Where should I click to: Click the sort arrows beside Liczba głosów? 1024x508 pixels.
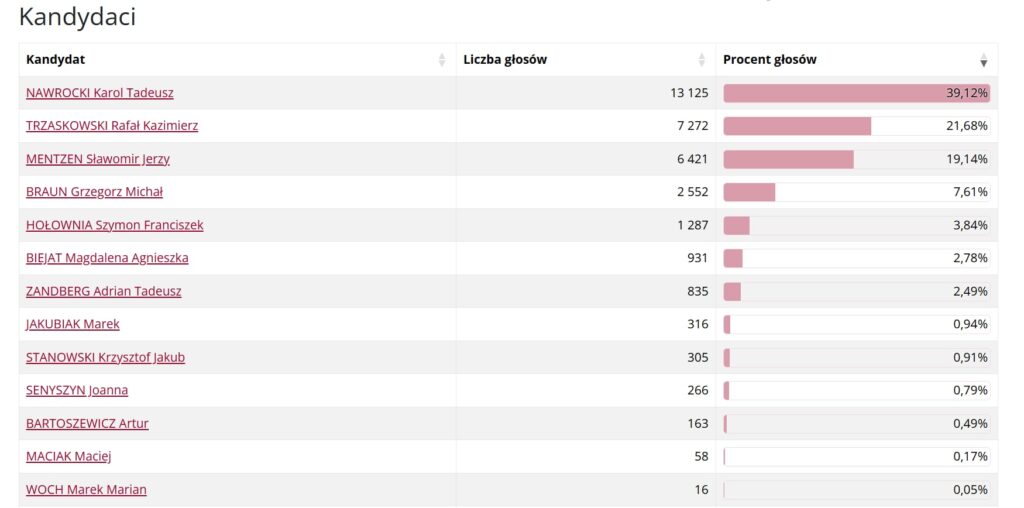pos(702,60)
